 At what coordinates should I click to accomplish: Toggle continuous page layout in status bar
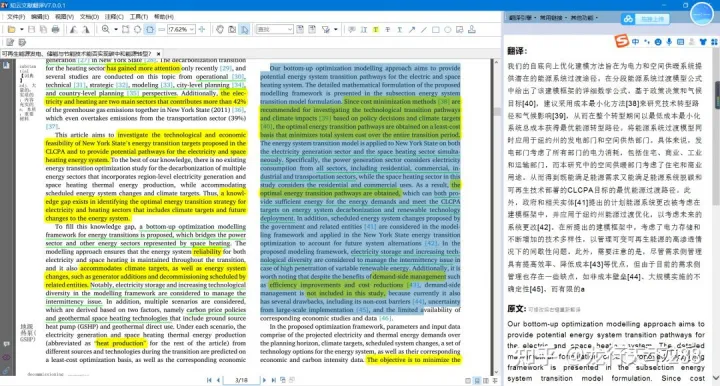coord(477,380)
